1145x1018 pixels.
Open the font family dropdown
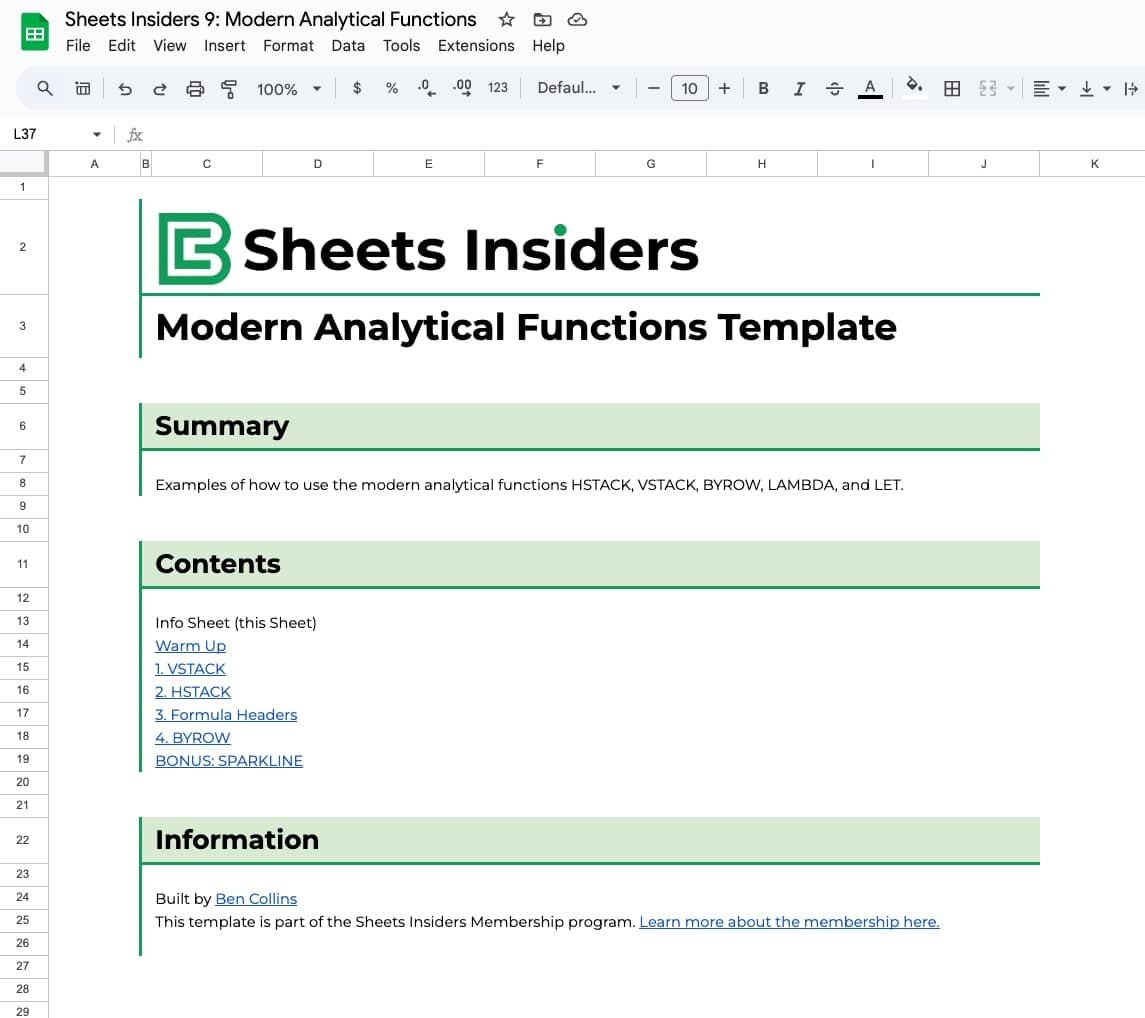578,88
